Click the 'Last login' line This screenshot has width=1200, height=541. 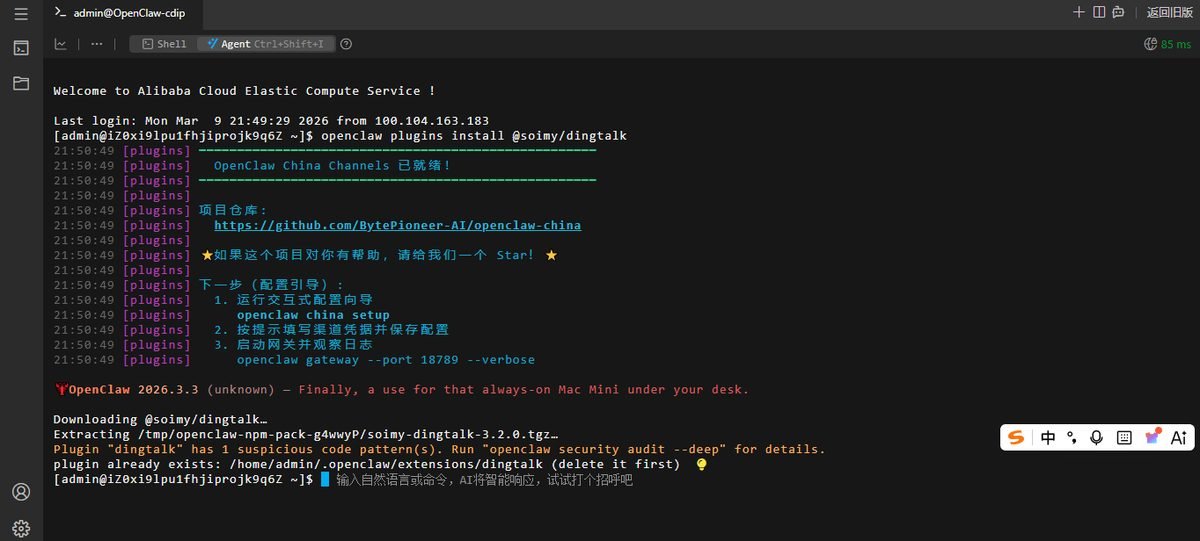pyautogui.click(x=271, y=120)
